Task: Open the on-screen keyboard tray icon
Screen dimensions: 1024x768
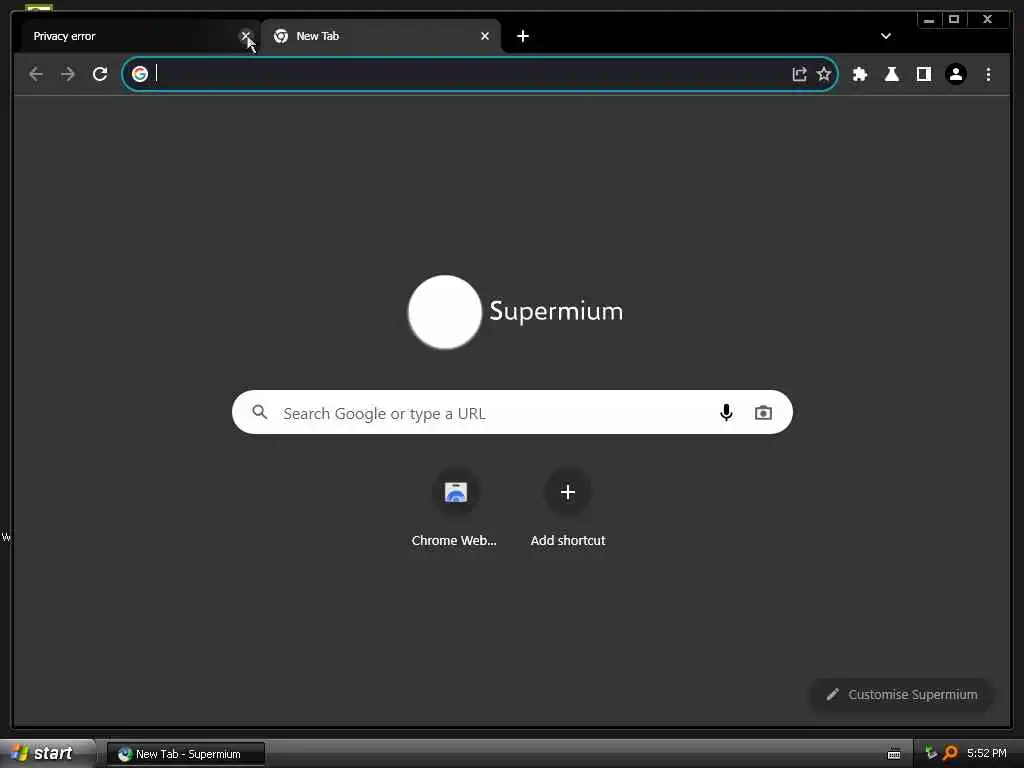Action: click(894, 754)
